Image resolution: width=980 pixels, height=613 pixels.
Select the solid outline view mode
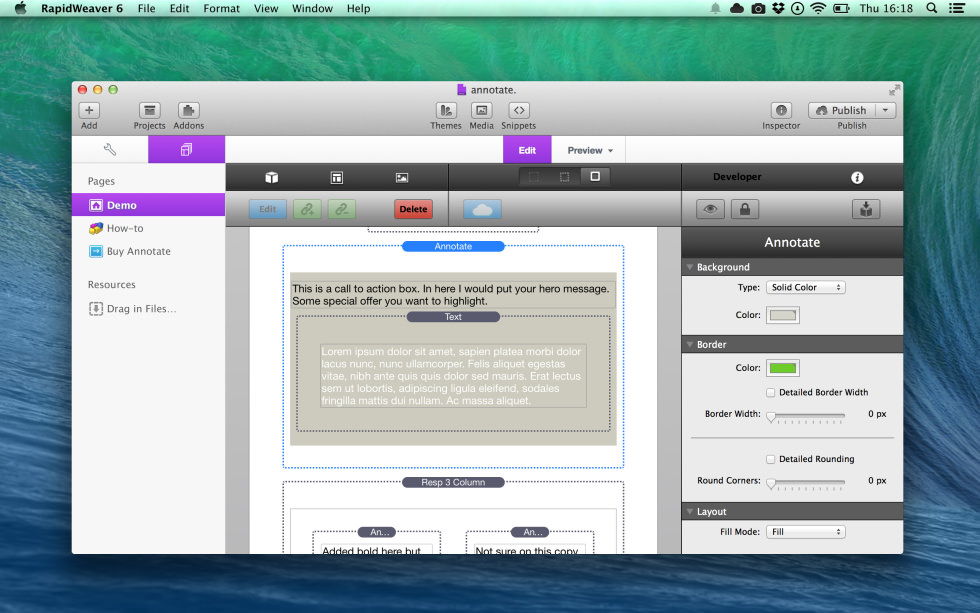click(595, 177)
